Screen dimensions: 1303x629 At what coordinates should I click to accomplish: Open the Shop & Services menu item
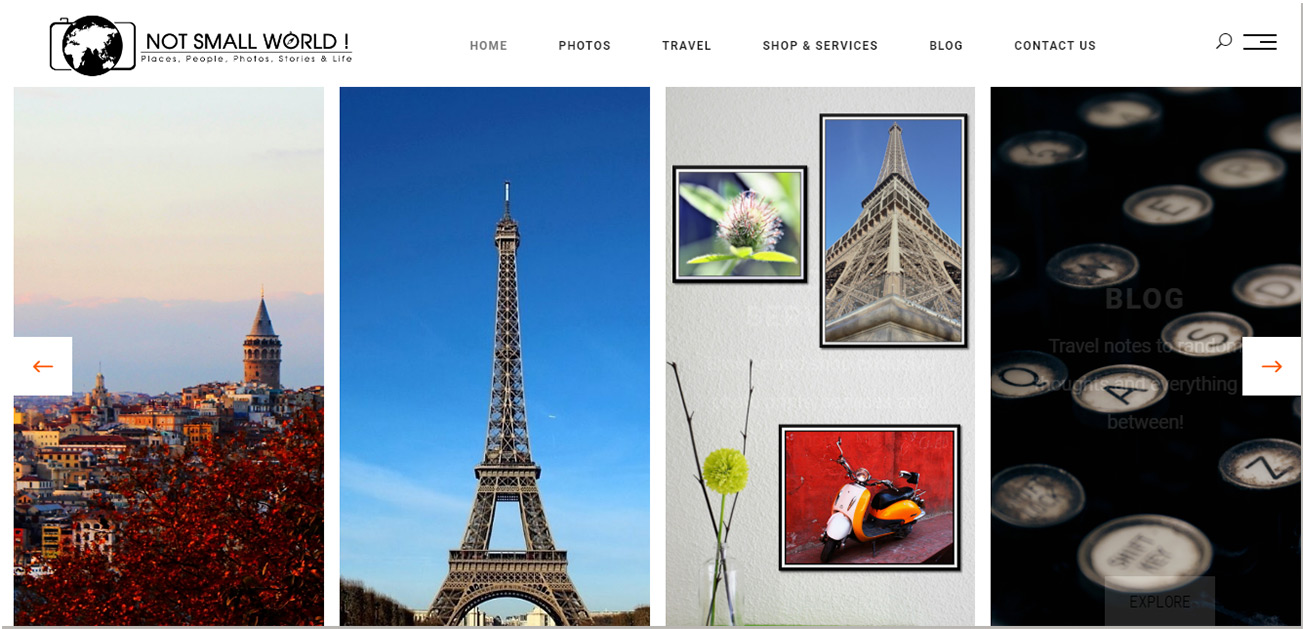[820, 46]
